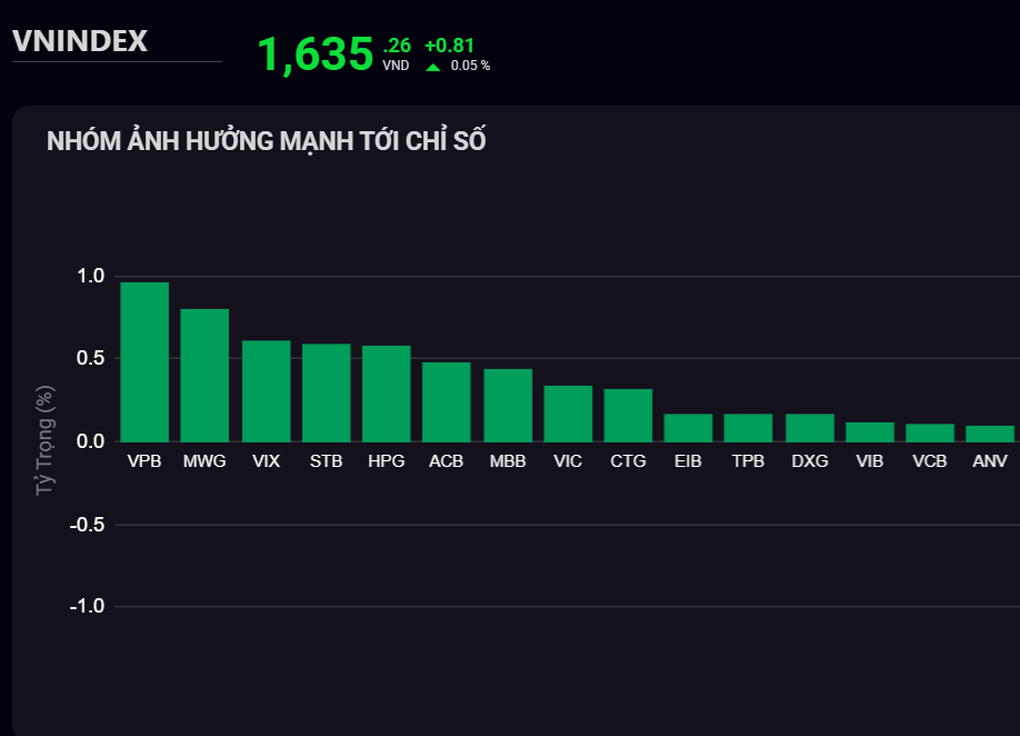Click the TPB ticker label
The width and height of the screenshot is (1020, 736).
[x=748, y=462]
